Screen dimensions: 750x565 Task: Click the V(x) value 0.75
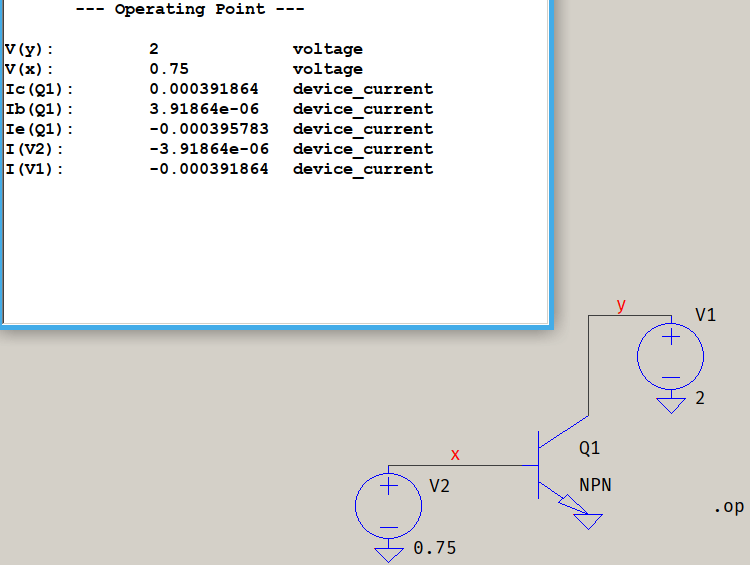coord(169,69)
